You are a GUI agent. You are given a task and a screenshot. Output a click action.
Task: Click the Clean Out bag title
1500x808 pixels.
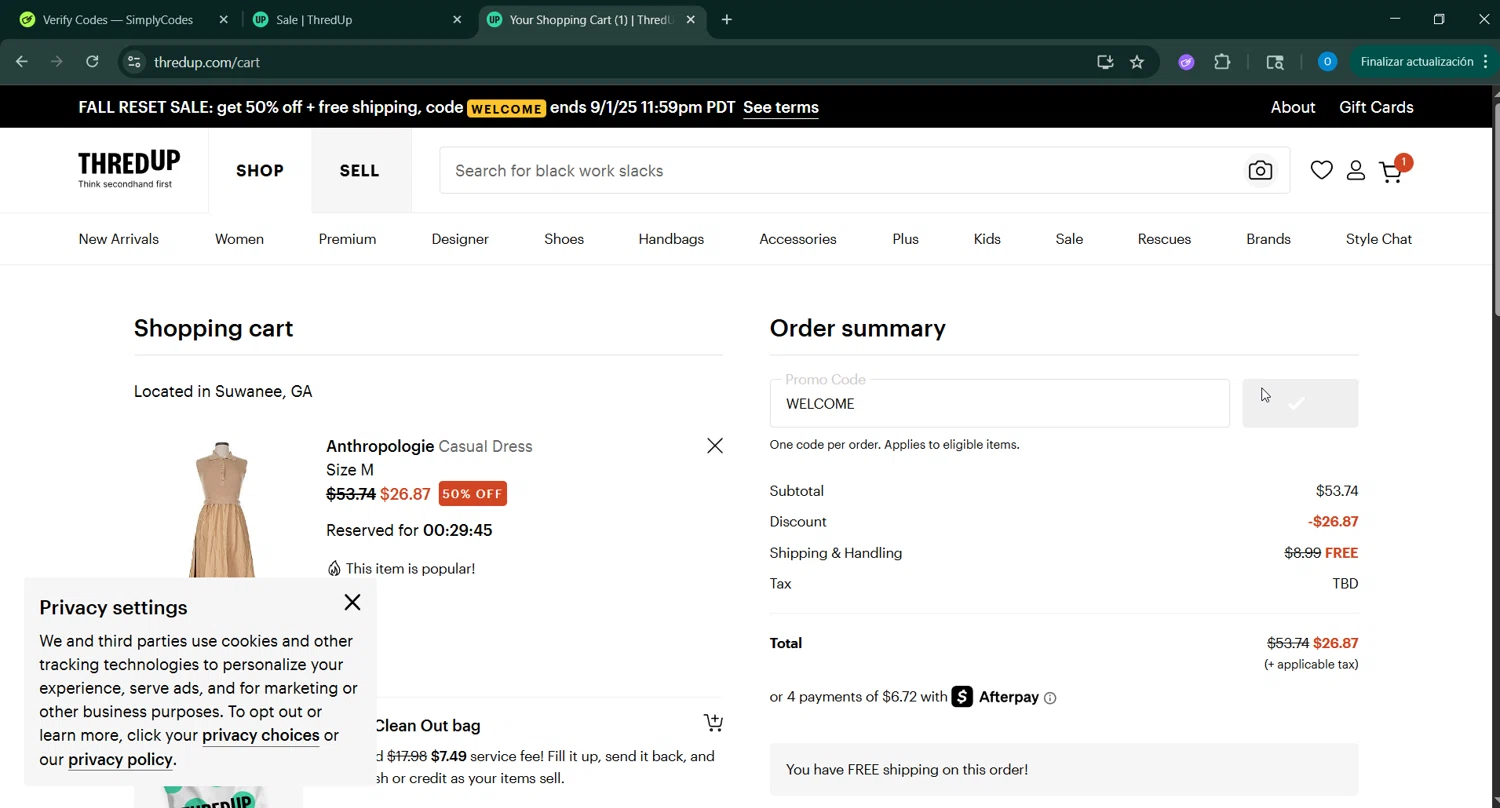coord(427,726)
